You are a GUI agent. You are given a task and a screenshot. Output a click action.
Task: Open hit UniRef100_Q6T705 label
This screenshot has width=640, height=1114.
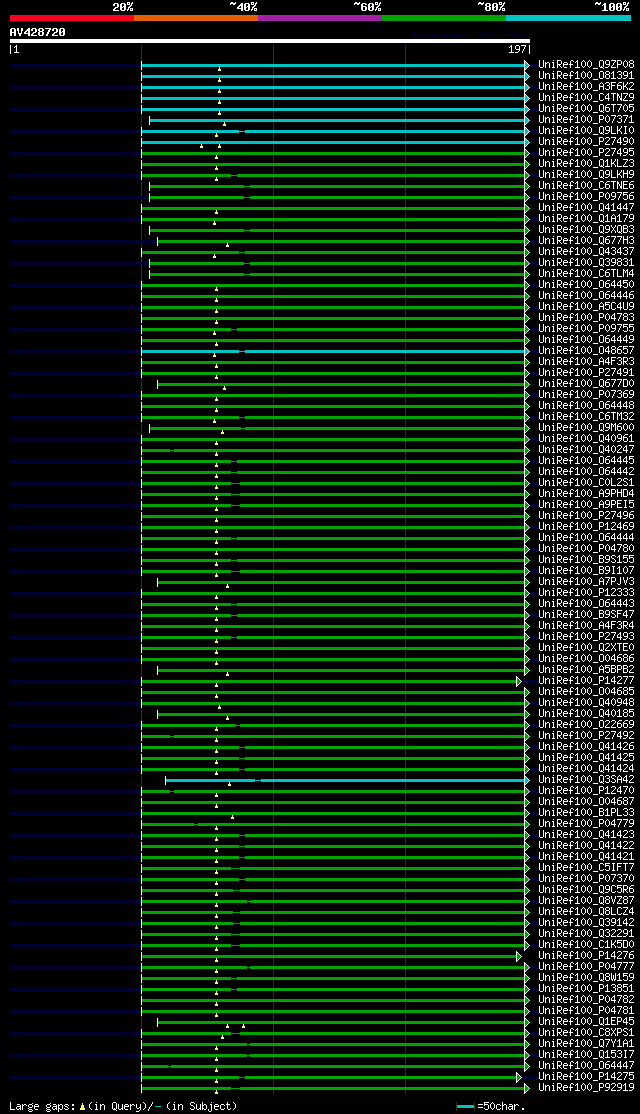coord(586,109)
